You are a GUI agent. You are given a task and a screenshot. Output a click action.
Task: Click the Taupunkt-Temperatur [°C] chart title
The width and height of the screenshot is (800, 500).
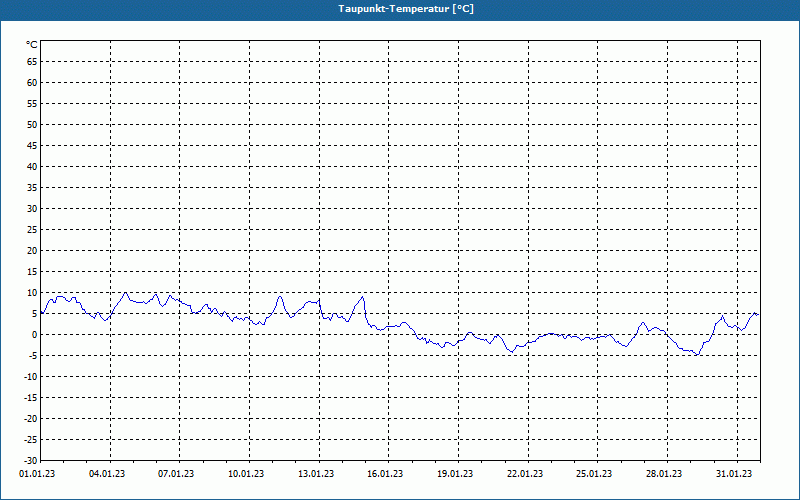[x=406, y=9]
